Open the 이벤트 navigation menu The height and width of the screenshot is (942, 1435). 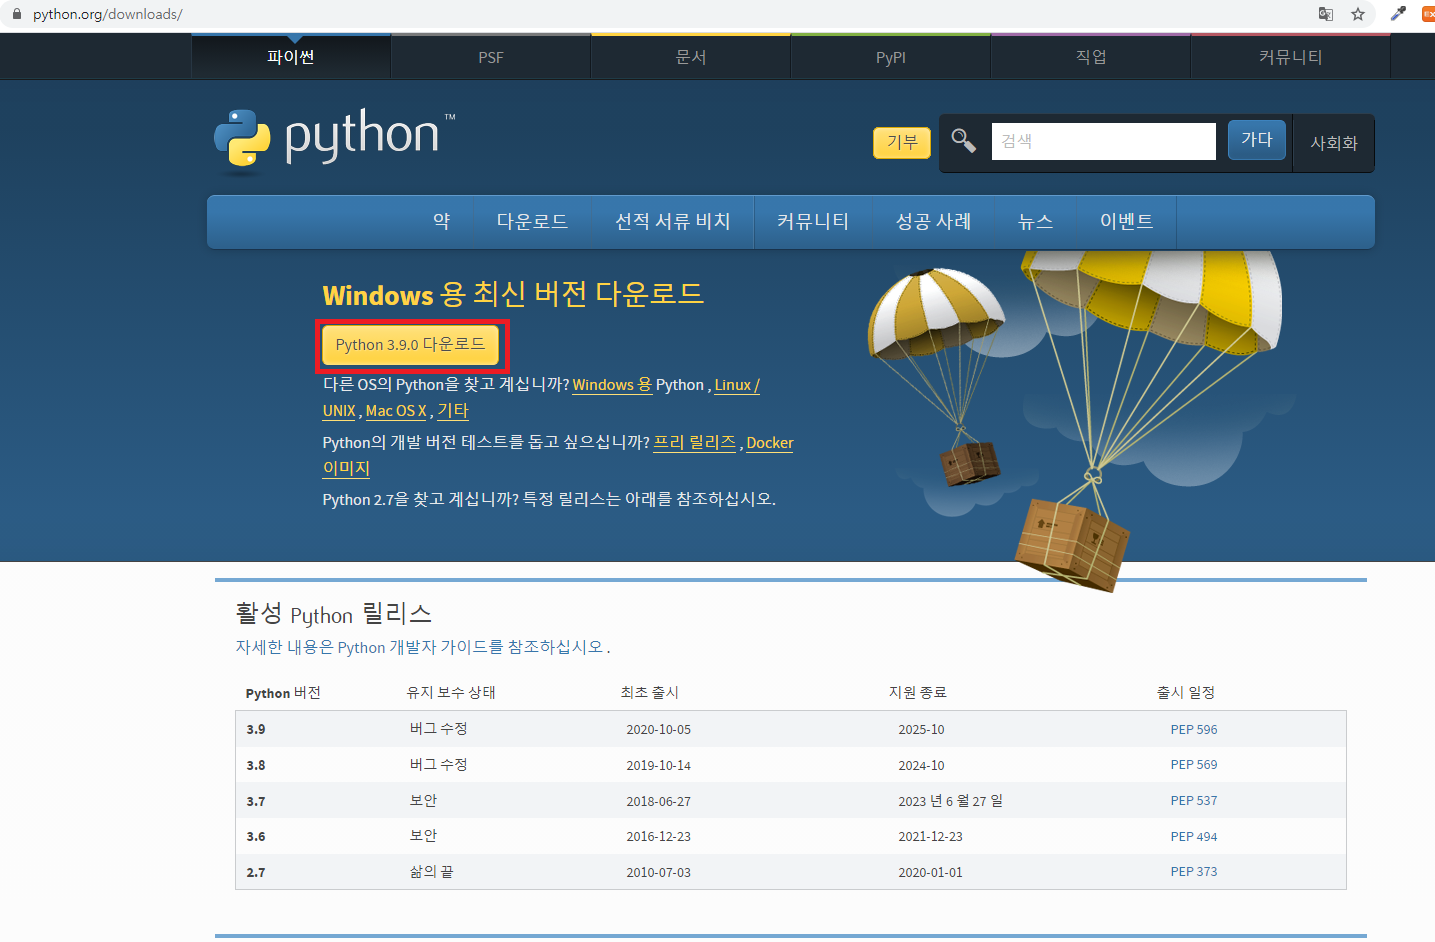point(1126,221)
